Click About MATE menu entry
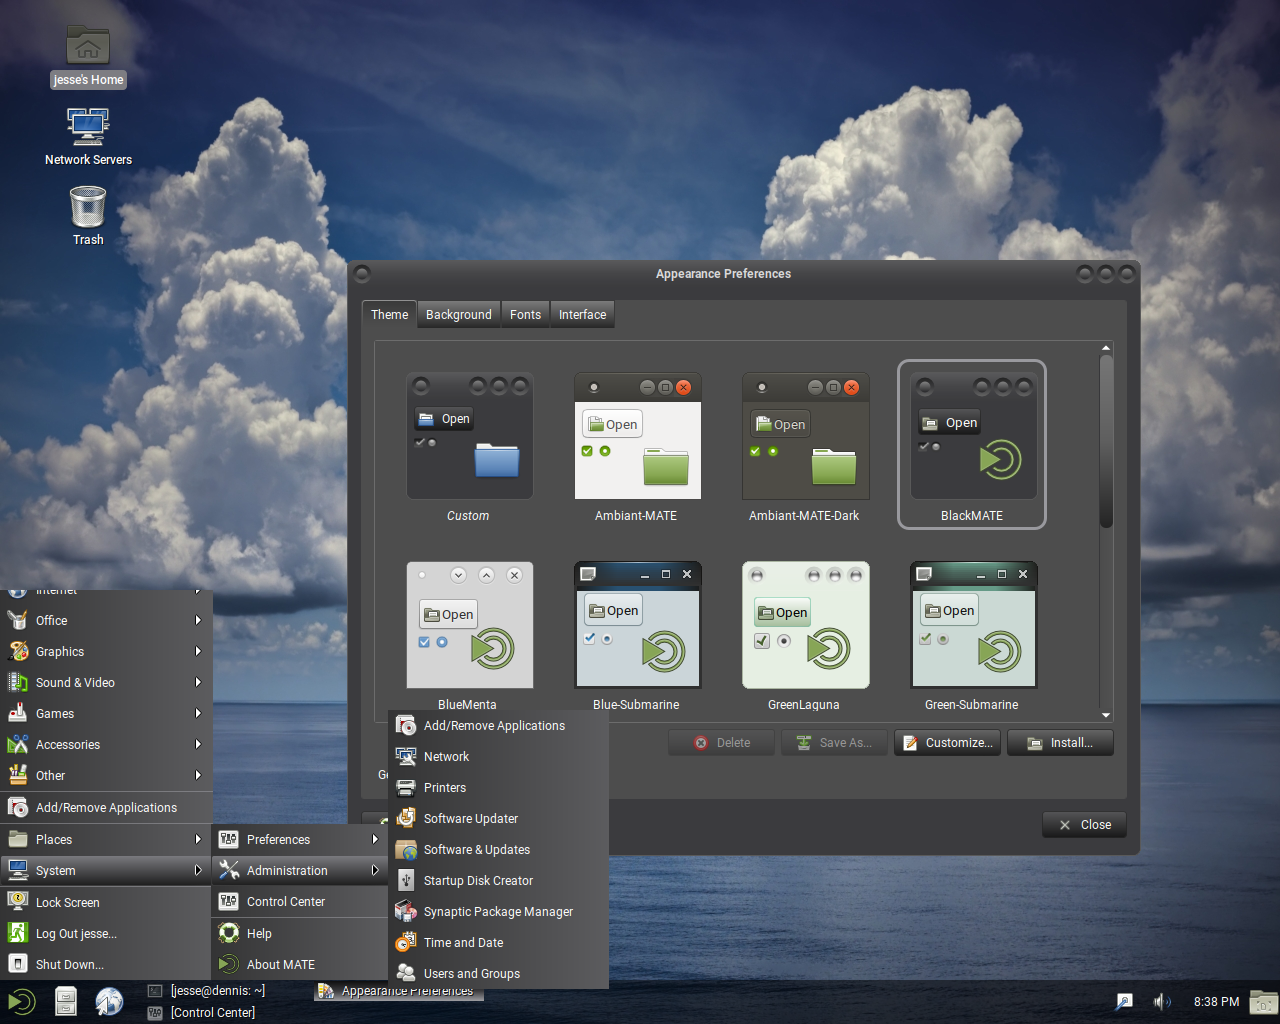This screenshot has width=1280, height=1024. click(x=299, y=964)
